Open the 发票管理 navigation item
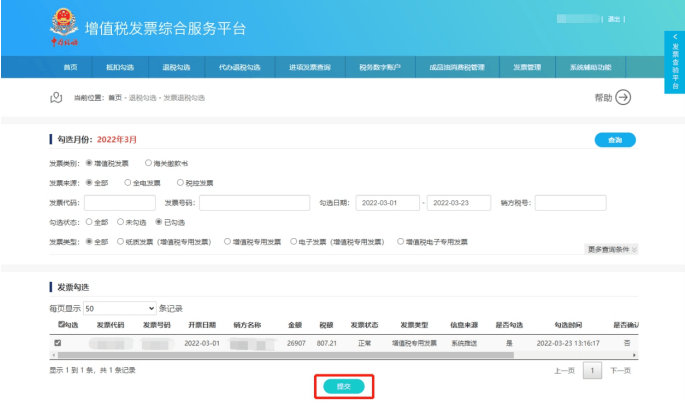685x416 pixels. click(x=527, y=67)
